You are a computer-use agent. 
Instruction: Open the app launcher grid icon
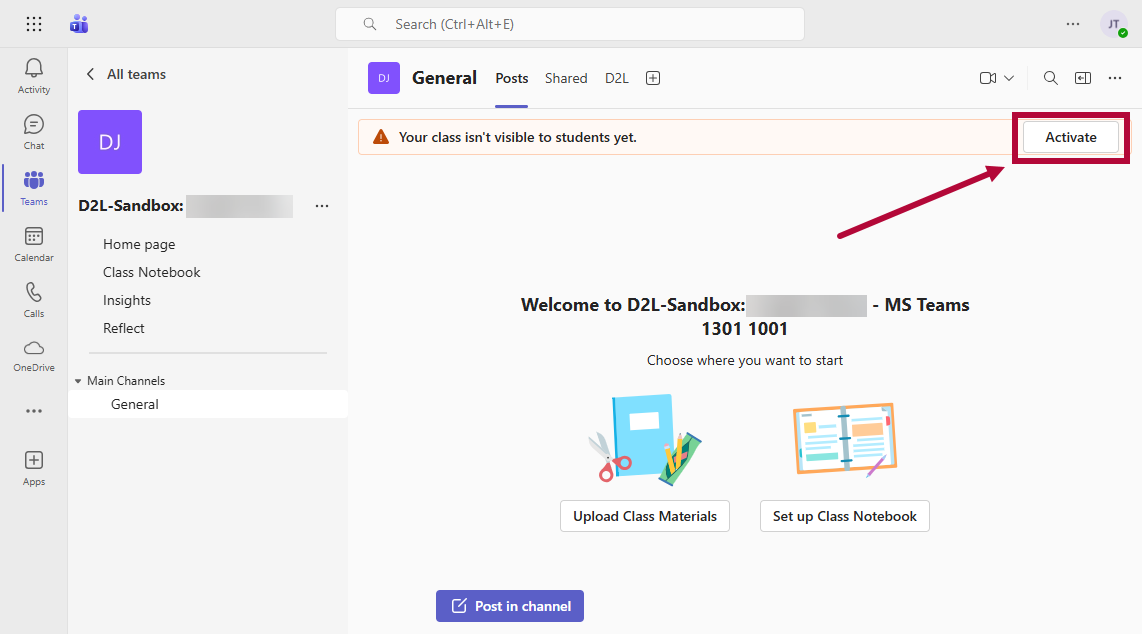(x=34, y=24)
